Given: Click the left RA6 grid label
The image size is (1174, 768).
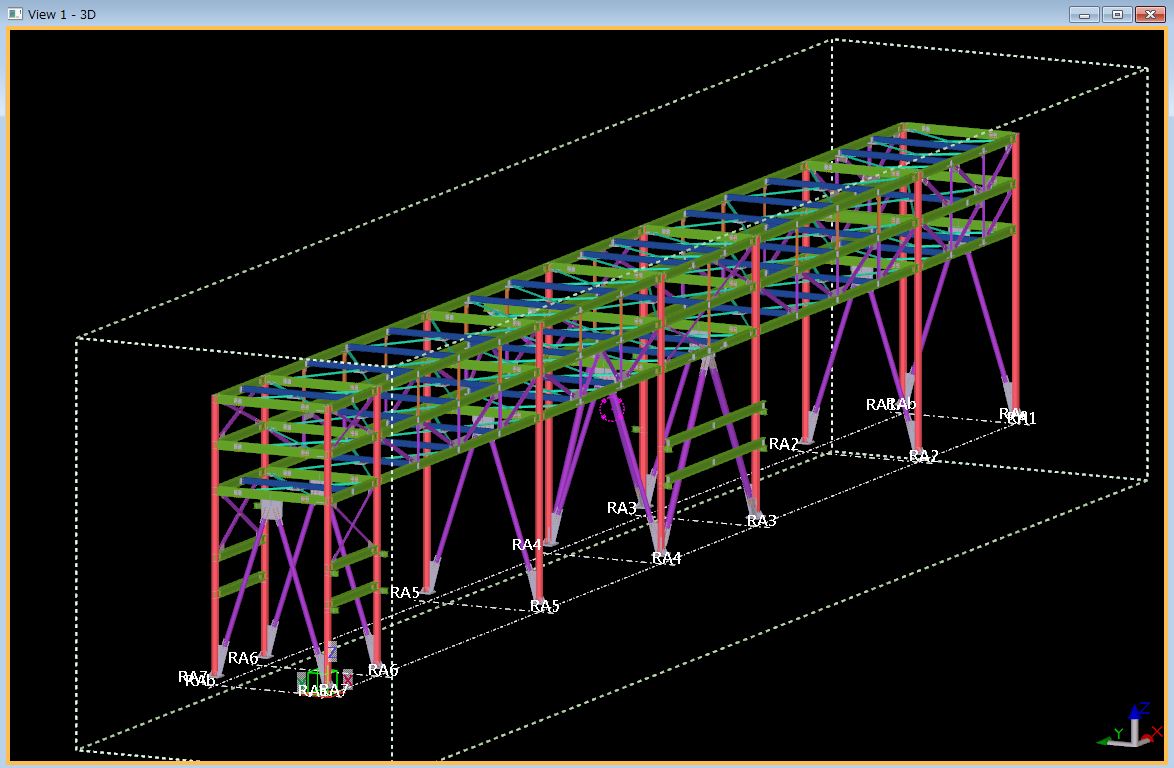Looking at the screenshot, I should click(x=243, y=658).
